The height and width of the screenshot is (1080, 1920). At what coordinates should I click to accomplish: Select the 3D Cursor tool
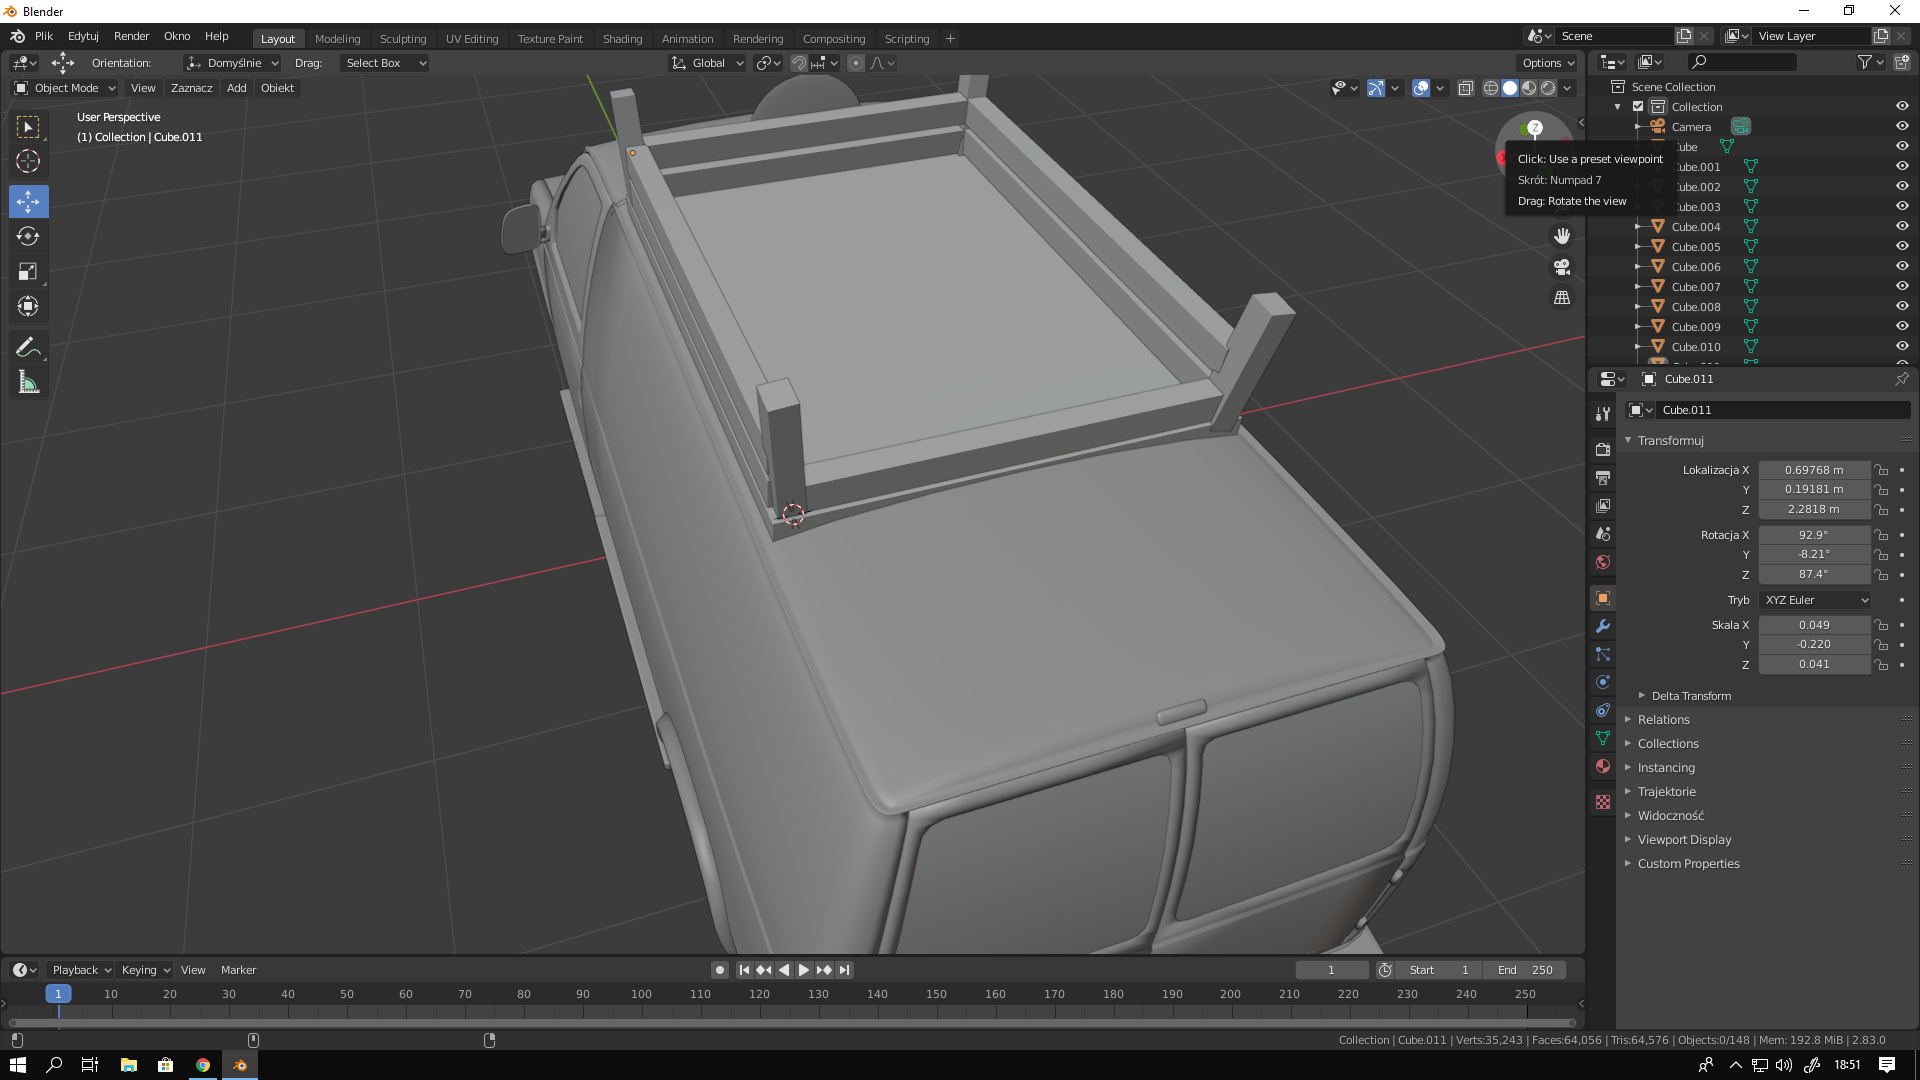pyautogui.click(x=28, y=161)
